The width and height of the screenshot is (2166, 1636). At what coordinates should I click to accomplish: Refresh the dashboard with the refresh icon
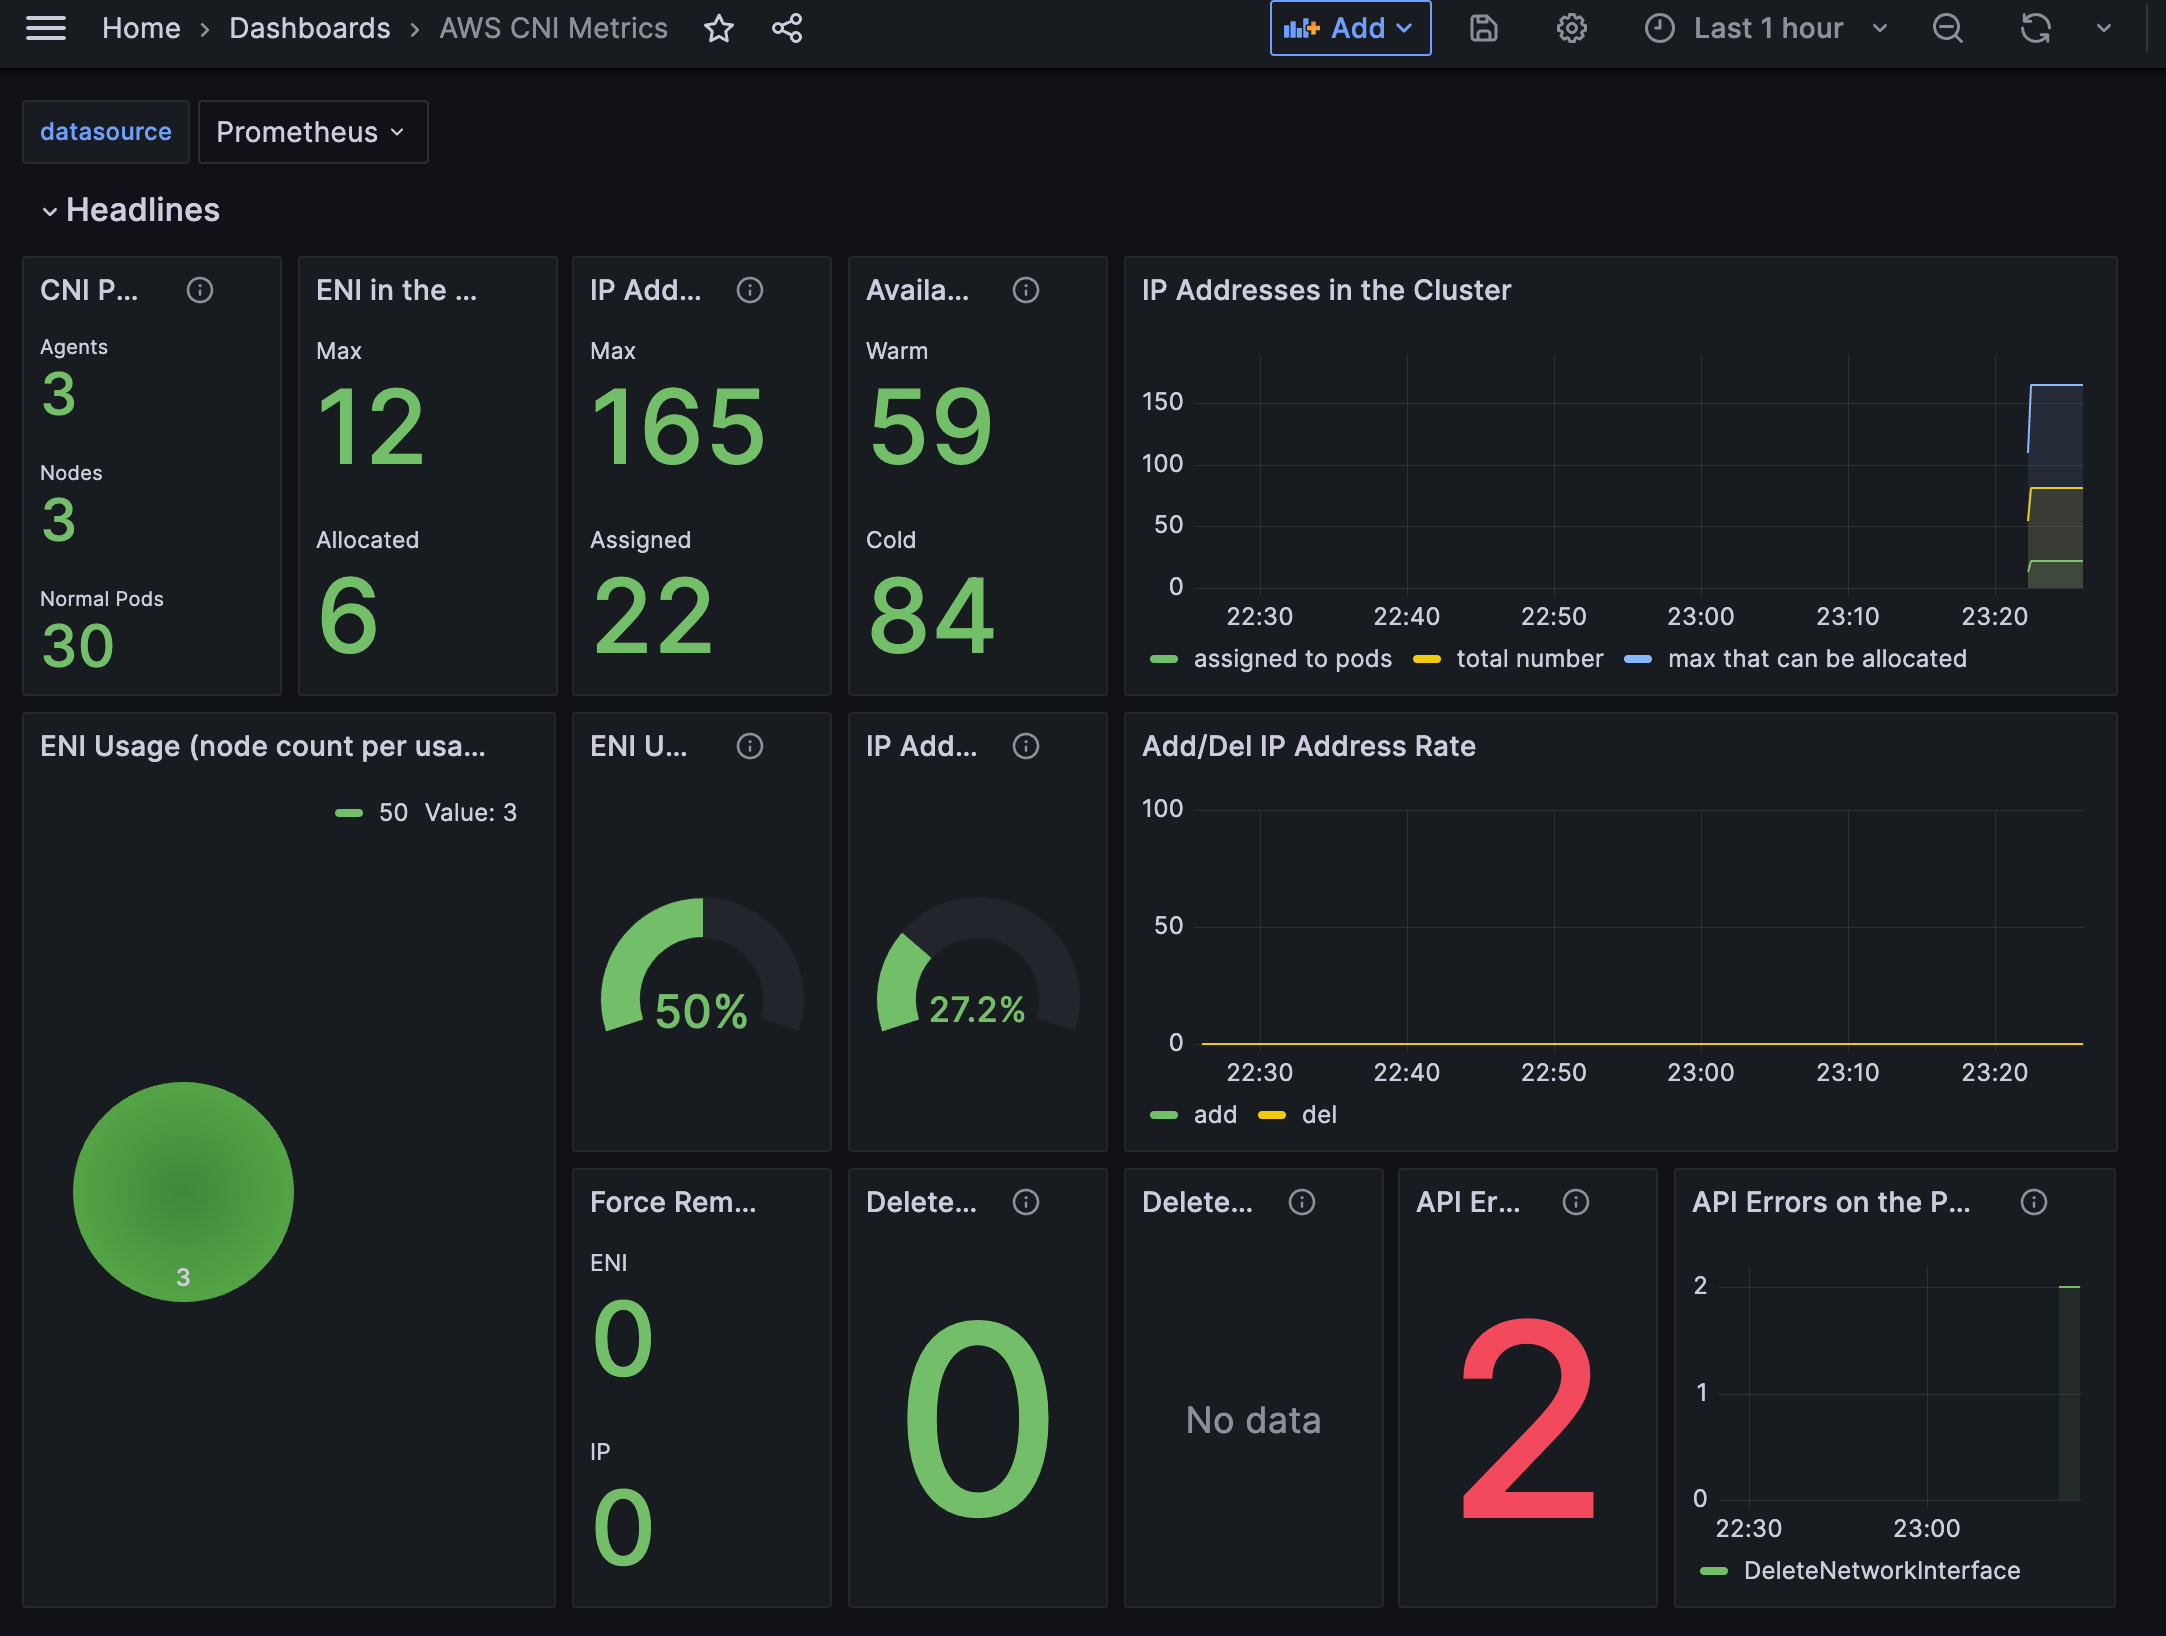coord(2035,28)
